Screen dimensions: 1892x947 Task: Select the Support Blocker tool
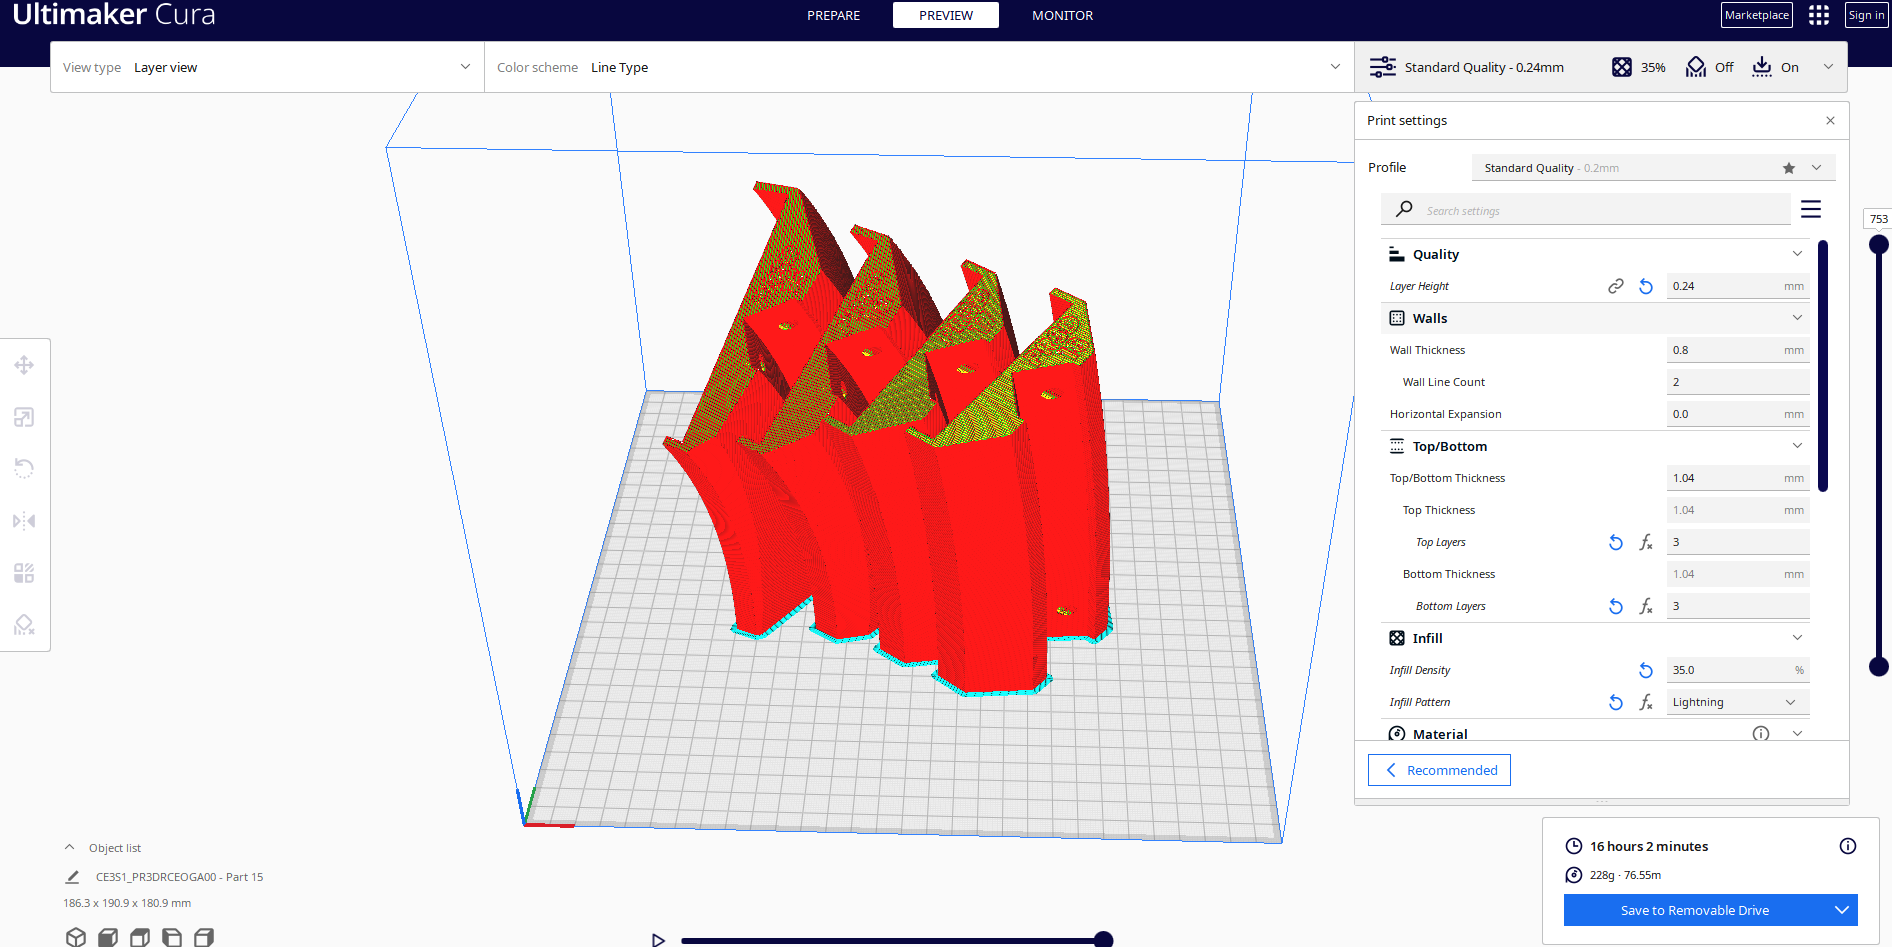pos(24,625)
